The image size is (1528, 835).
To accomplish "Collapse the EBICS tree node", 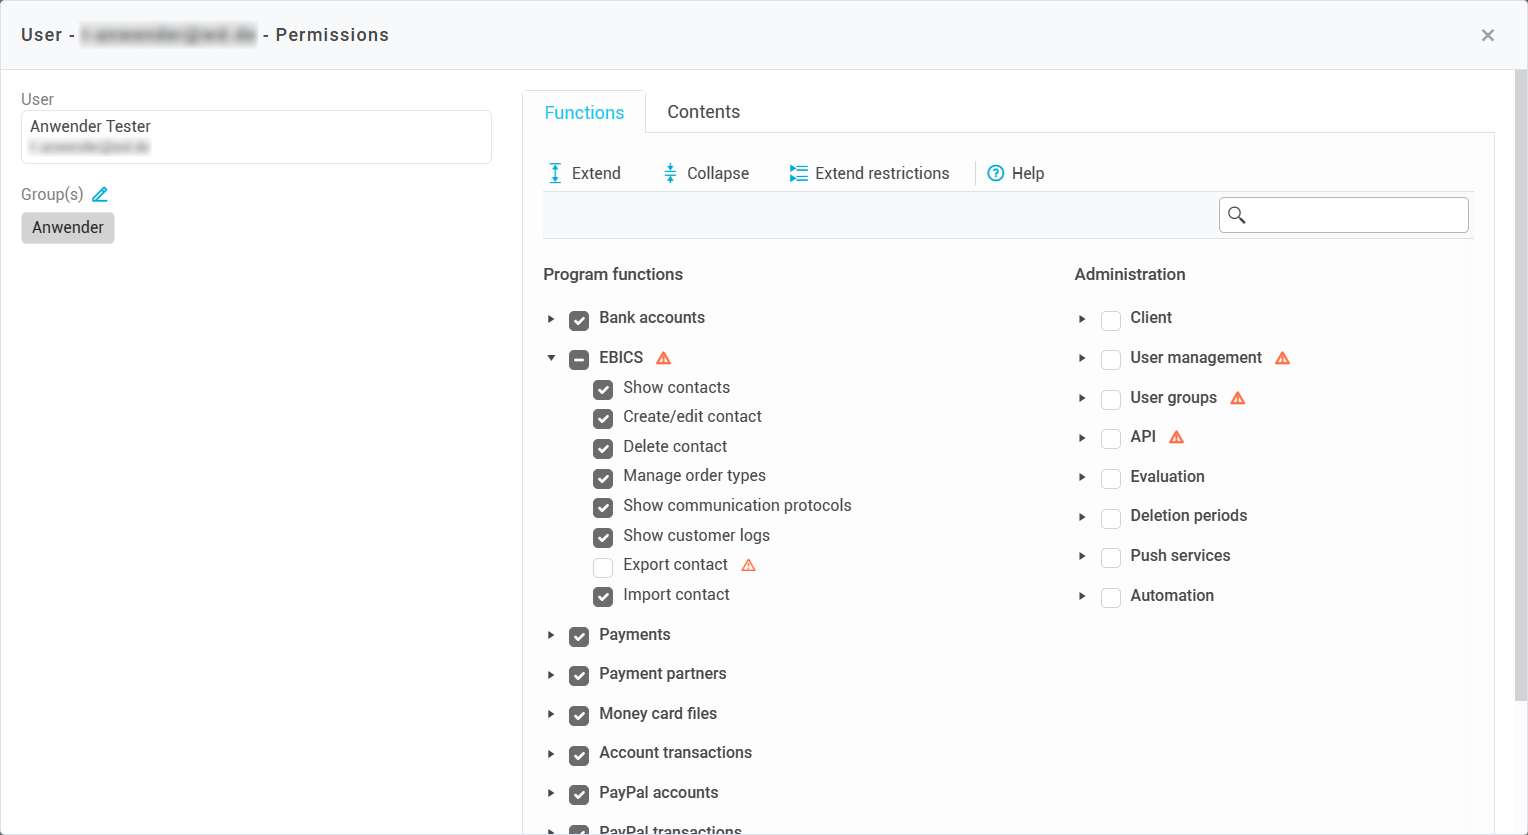I will [x=551, y=358].
